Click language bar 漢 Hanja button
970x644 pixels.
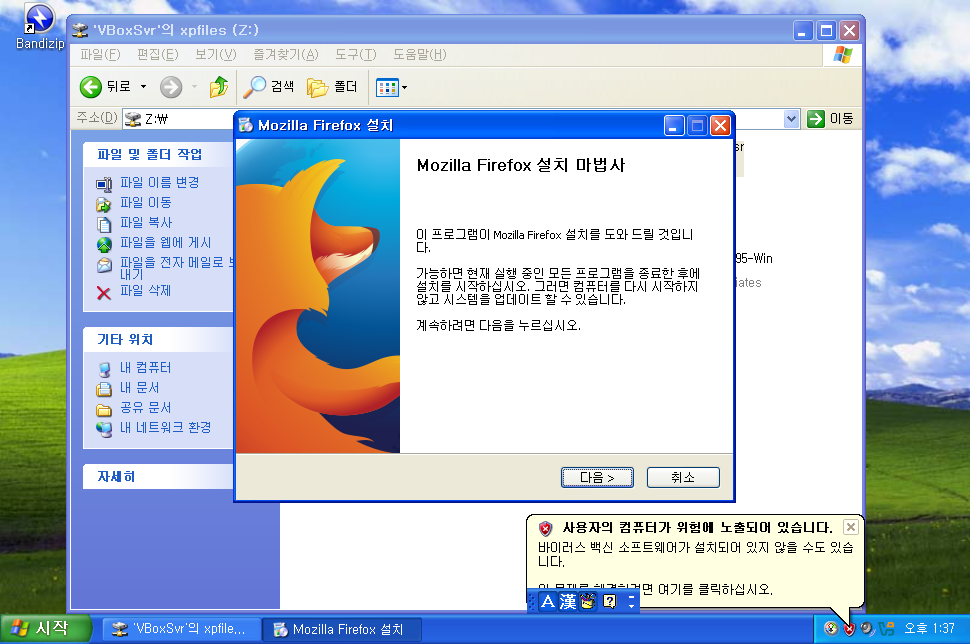tap(567, 601)
